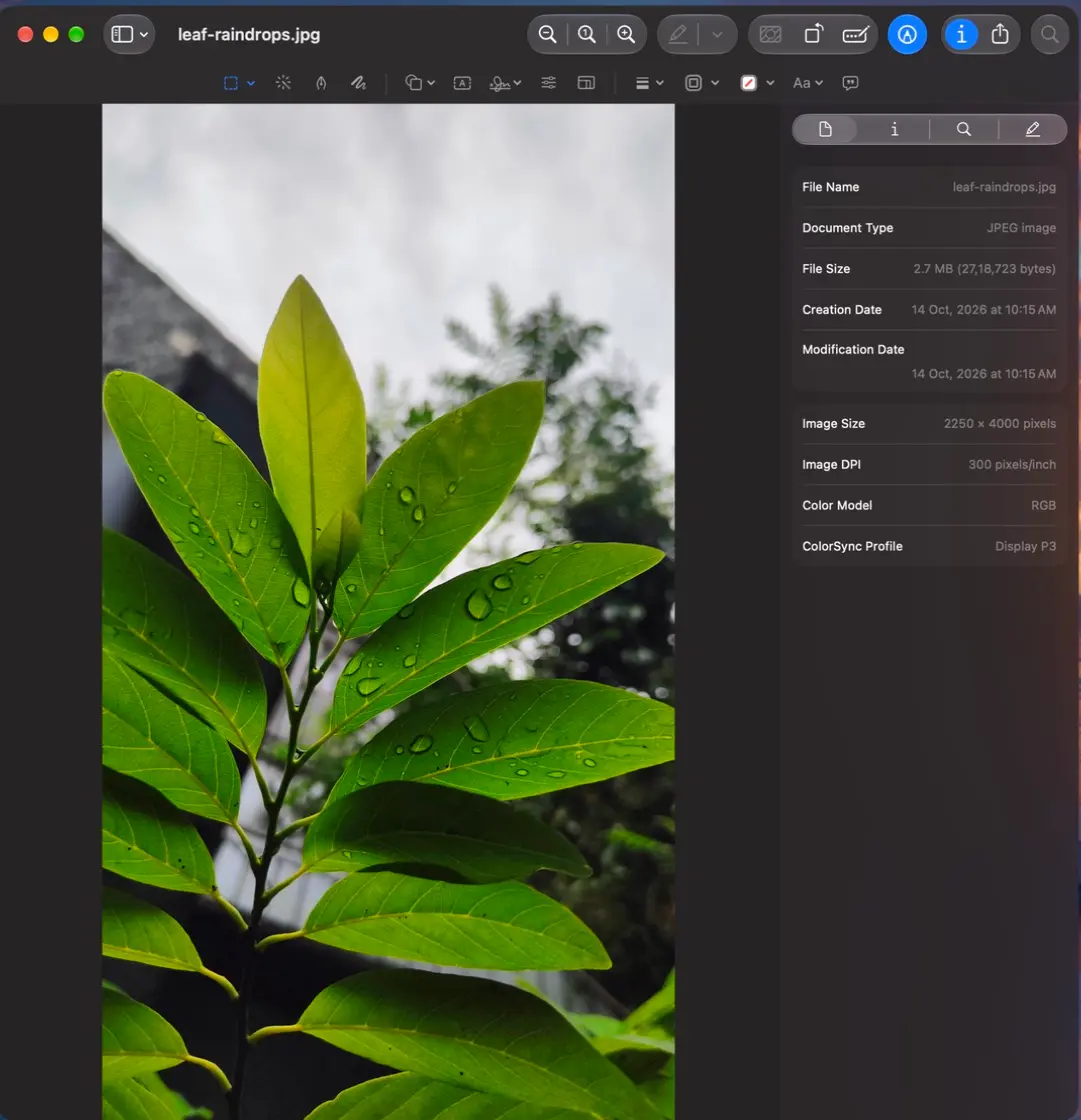Image resolution: width=1081 pixels, height=1120 pixels.
Task: Rotate the image left
Action: [x=813, y=34]
